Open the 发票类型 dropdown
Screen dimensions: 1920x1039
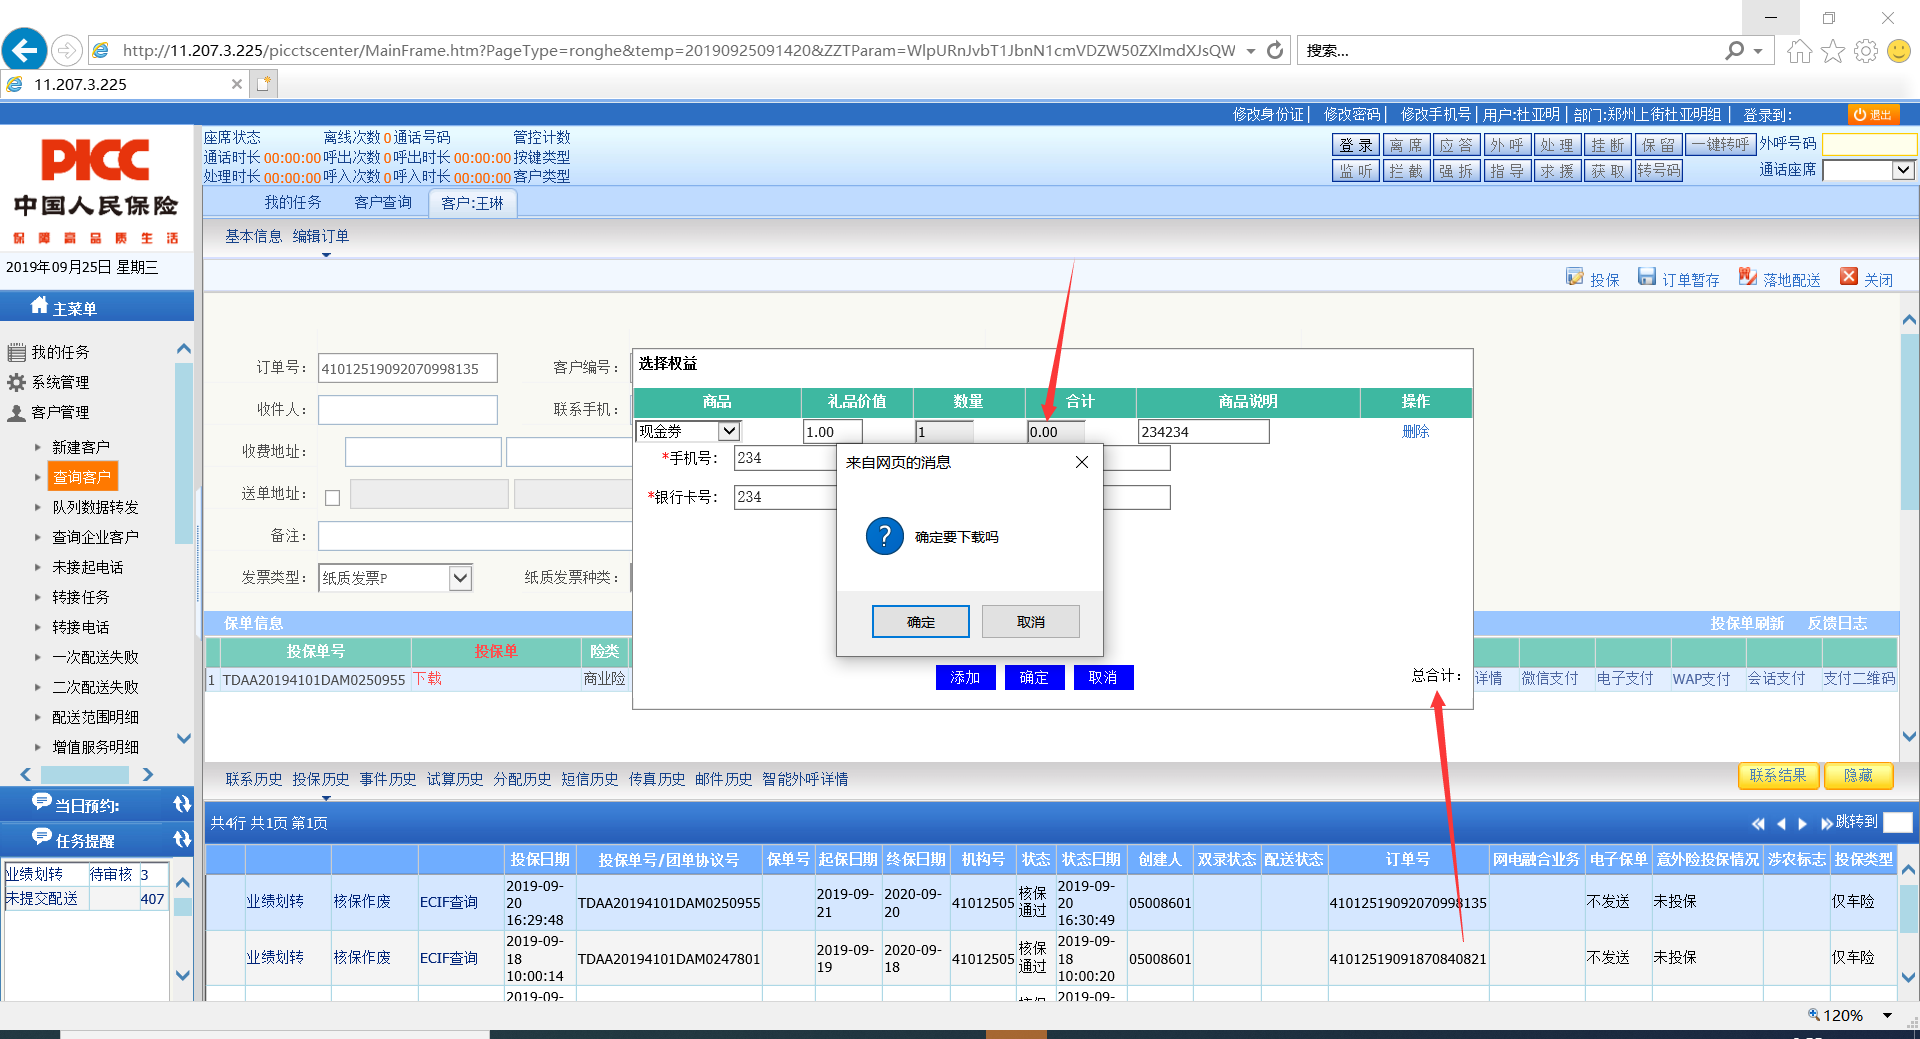(459, 578)
